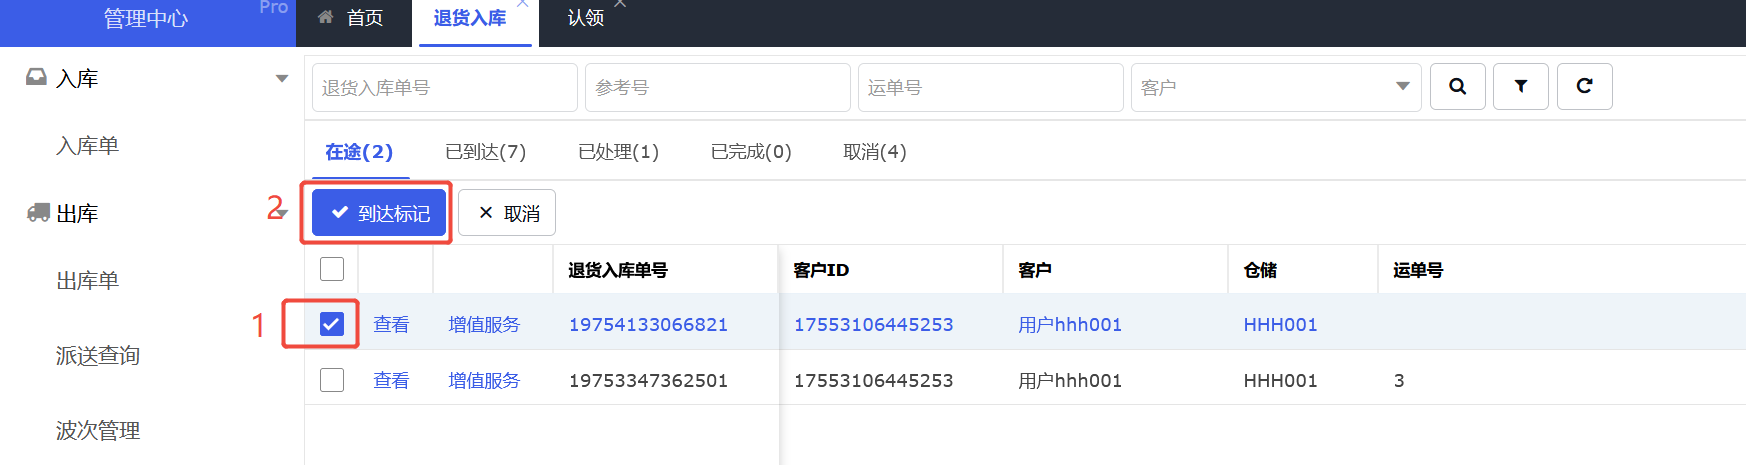Collapse the 入库 sidebar menu arrow
The image size is (1746, 465).
click(x=282, y=78)
